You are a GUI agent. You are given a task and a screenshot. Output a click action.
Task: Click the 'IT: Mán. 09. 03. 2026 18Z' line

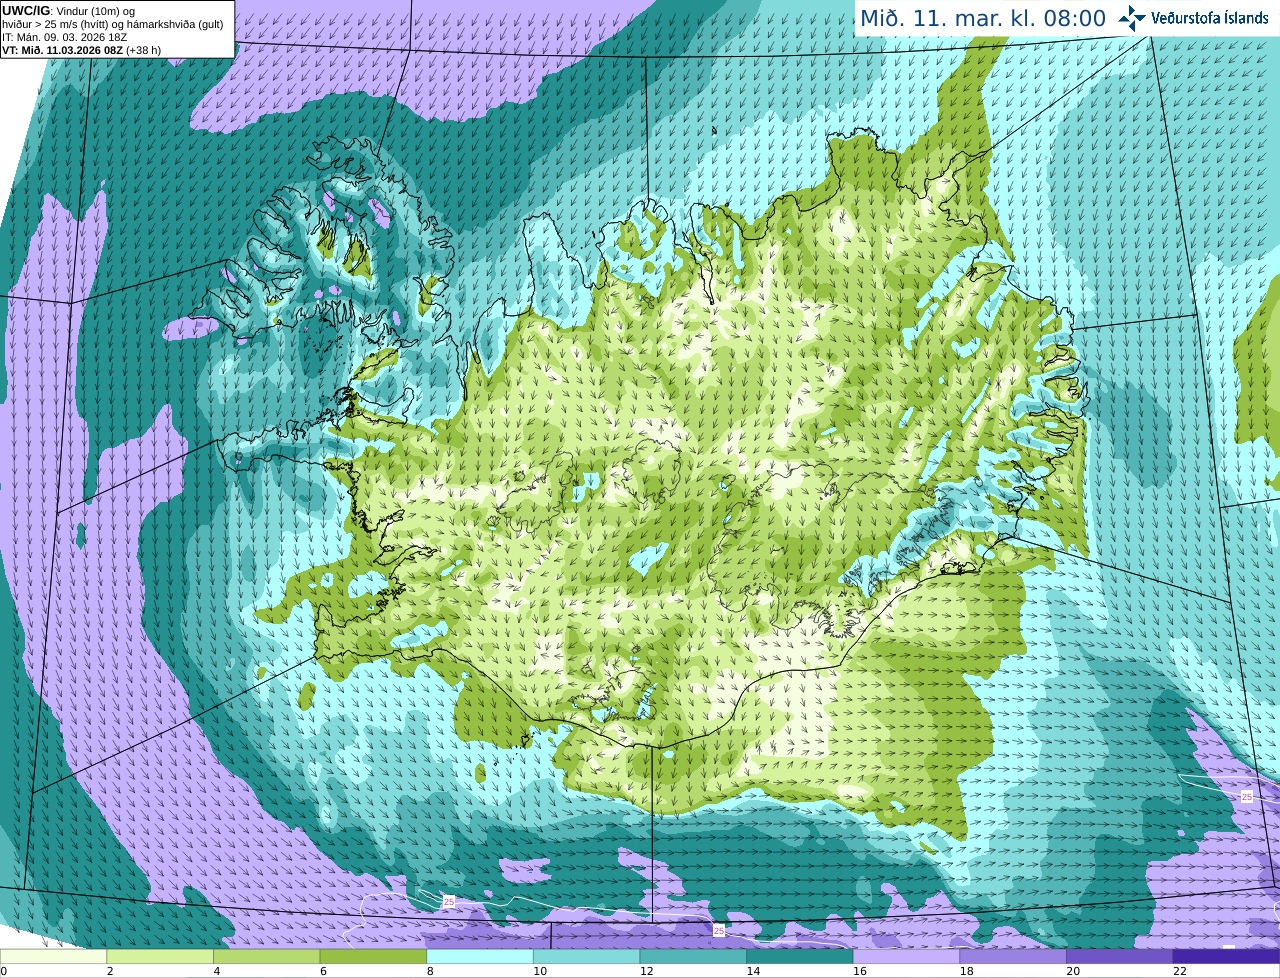[64, 38]
